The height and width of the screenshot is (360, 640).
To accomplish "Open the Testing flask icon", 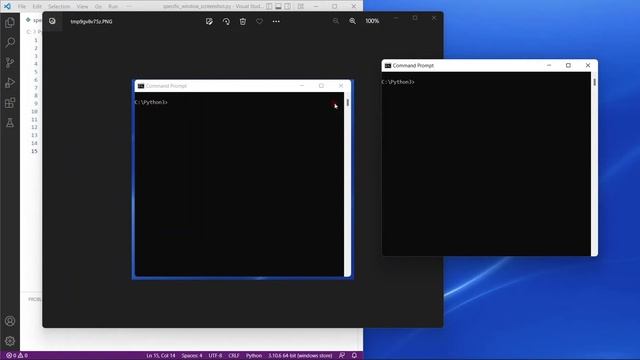I will (x=10, y=123).
